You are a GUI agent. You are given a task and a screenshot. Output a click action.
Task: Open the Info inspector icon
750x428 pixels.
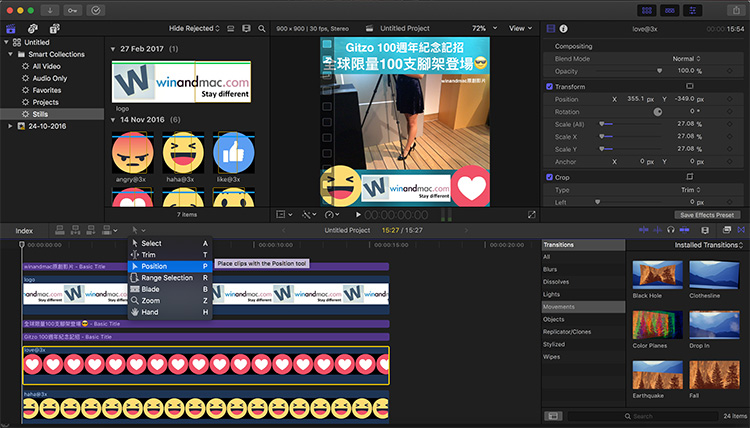point(563,29)
